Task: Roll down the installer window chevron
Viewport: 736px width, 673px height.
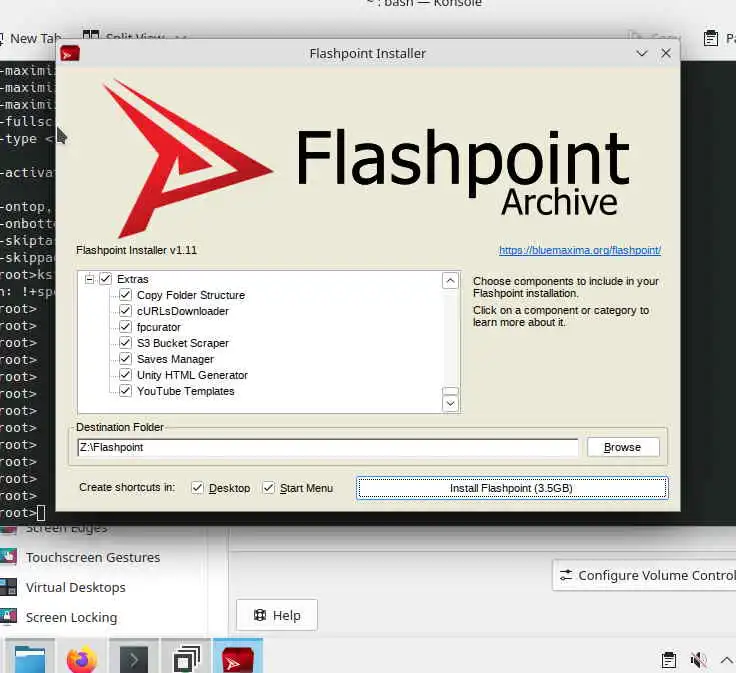Action: (642, 54)
